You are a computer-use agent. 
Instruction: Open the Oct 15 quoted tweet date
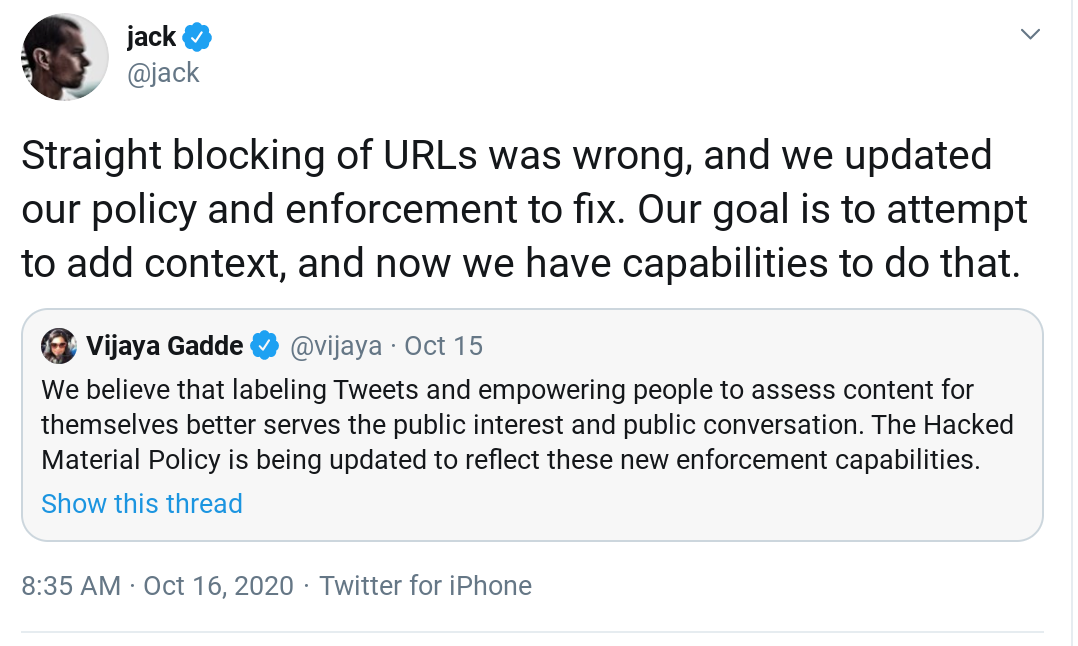point(443,346)
